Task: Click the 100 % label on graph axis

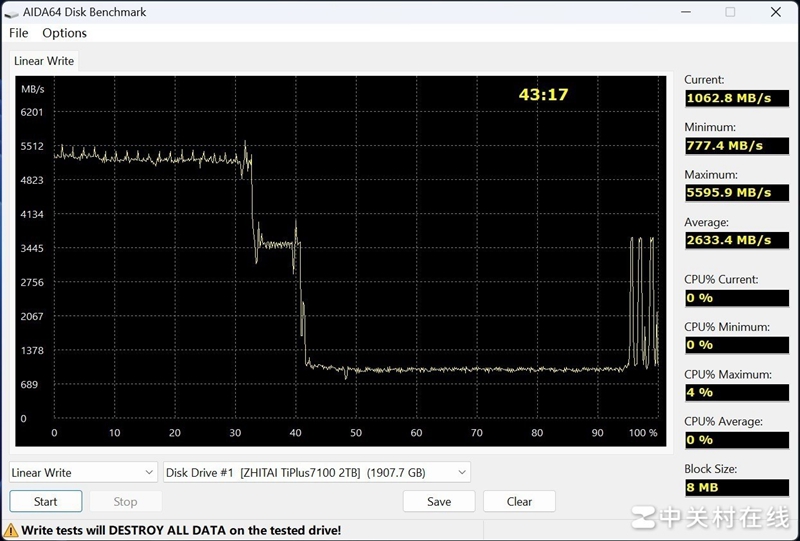Action: tap(643, 433)
